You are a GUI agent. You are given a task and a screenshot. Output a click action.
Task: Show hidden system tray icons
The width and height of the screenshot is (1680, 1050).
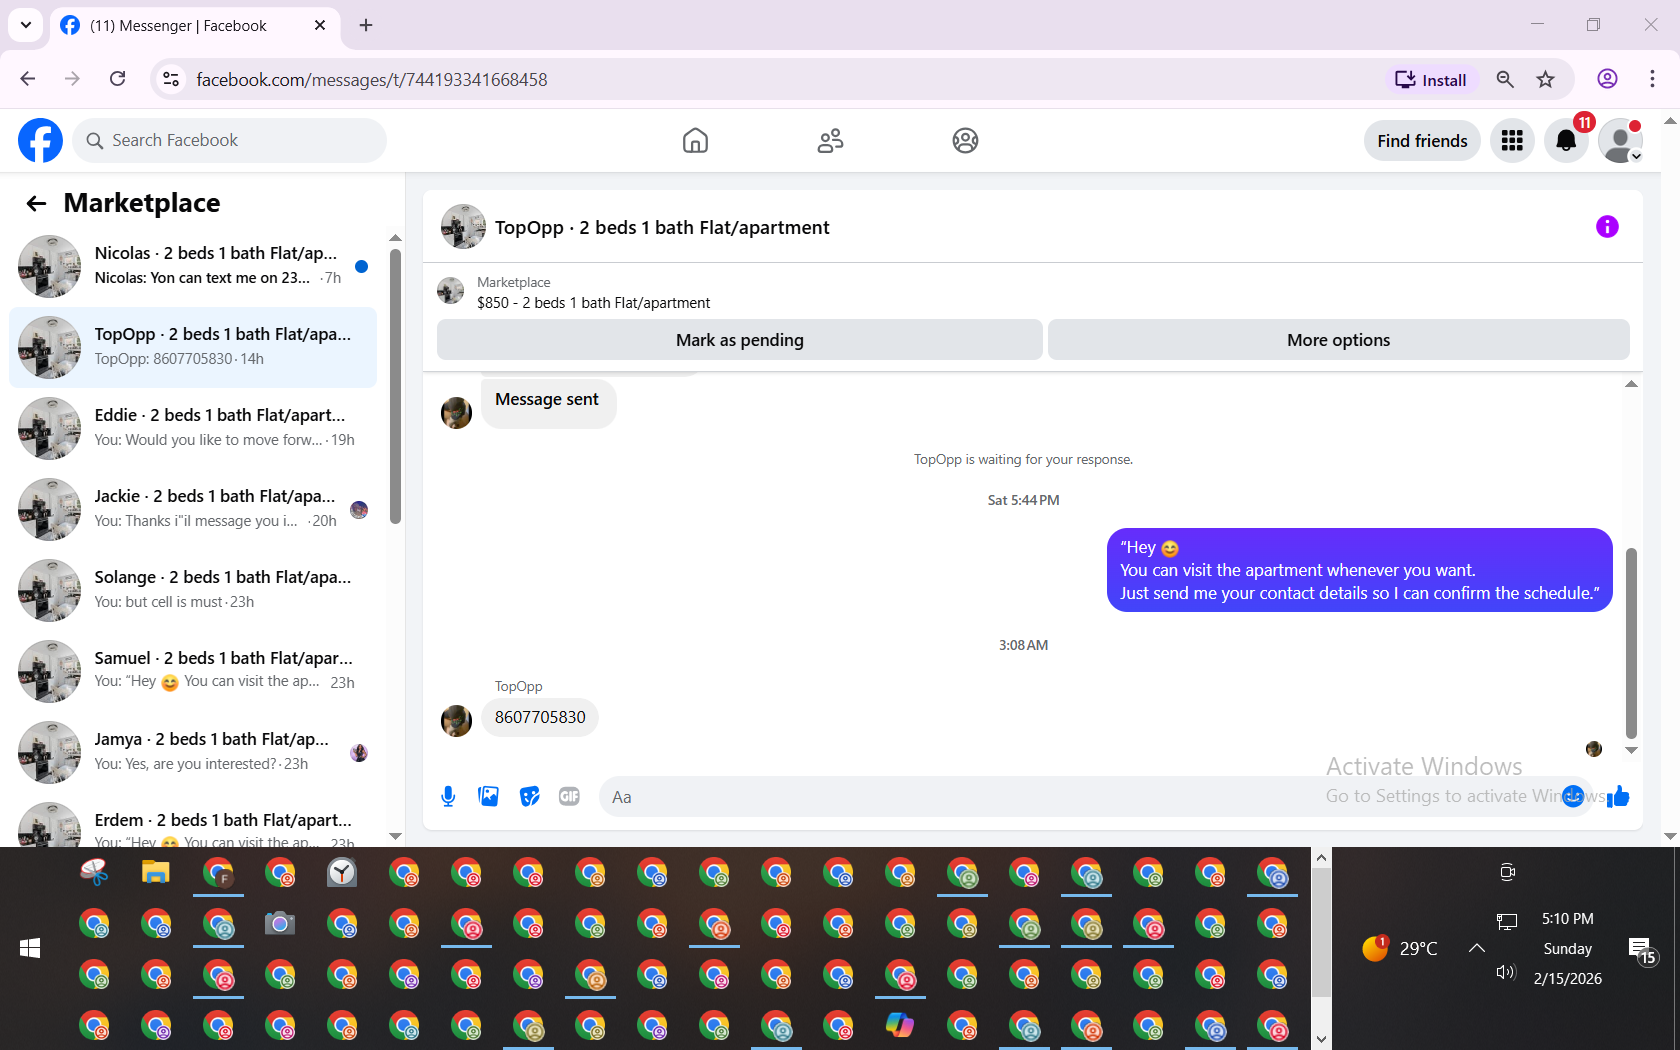click(x=1476, y=948)
